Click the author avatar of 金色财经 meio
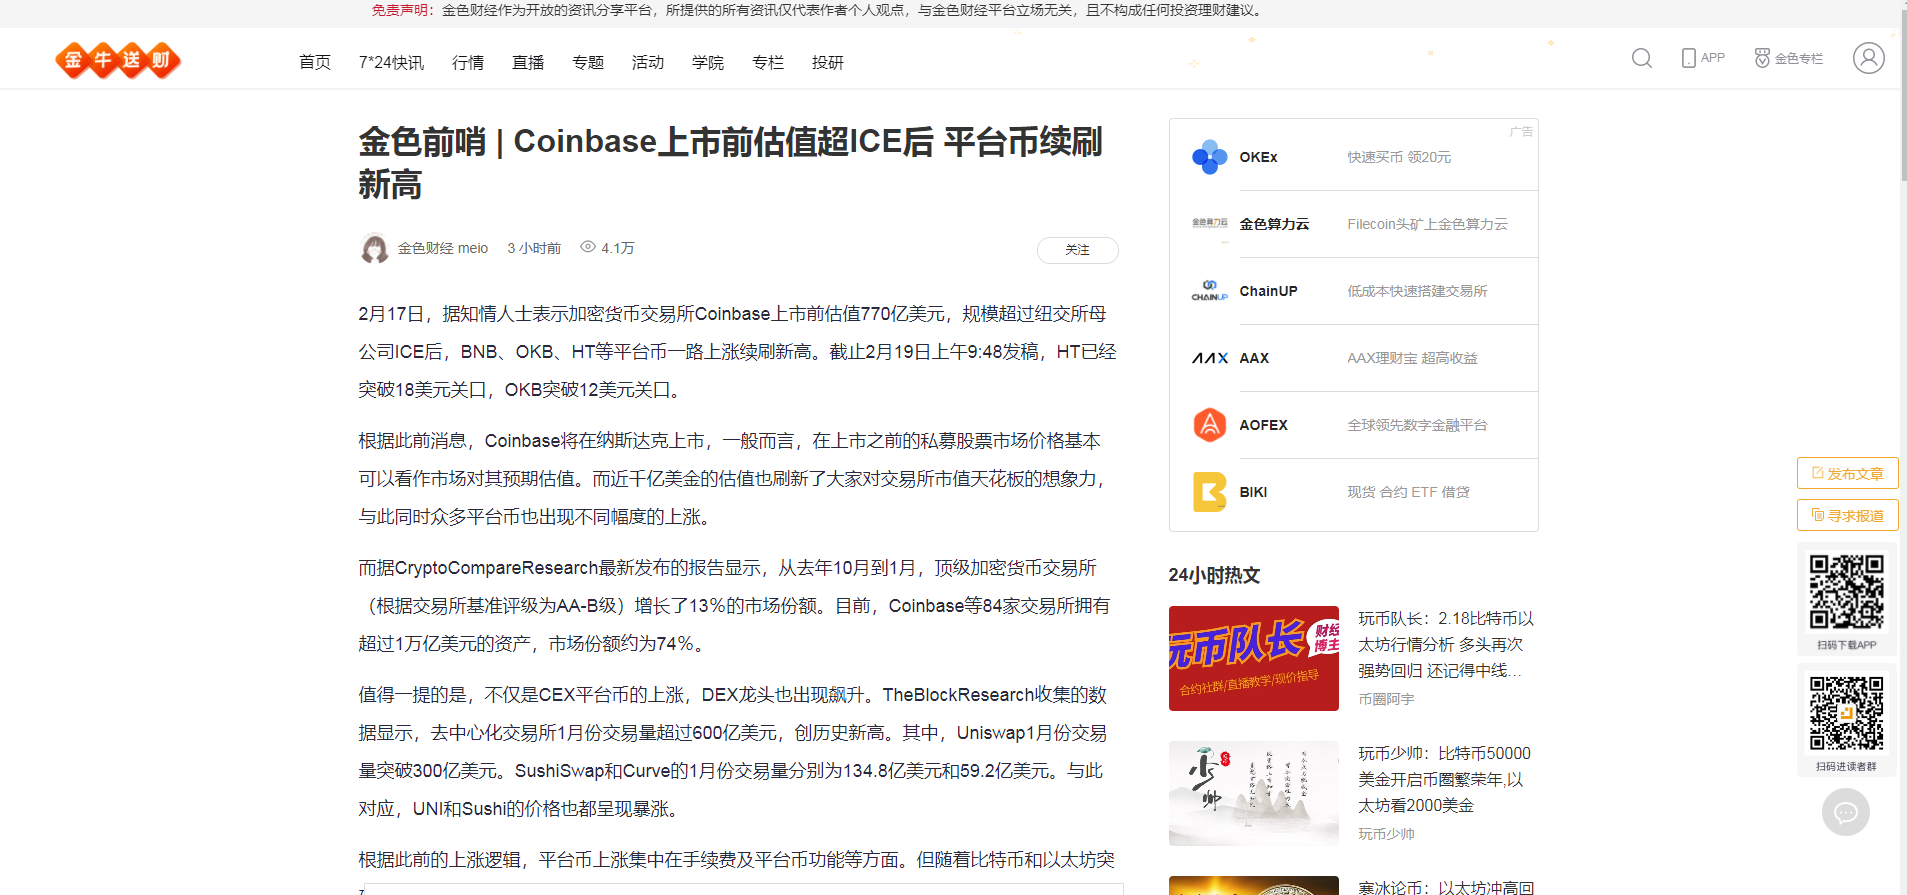Viewport: 1907px width, 895px height. (x=375, y=248)
